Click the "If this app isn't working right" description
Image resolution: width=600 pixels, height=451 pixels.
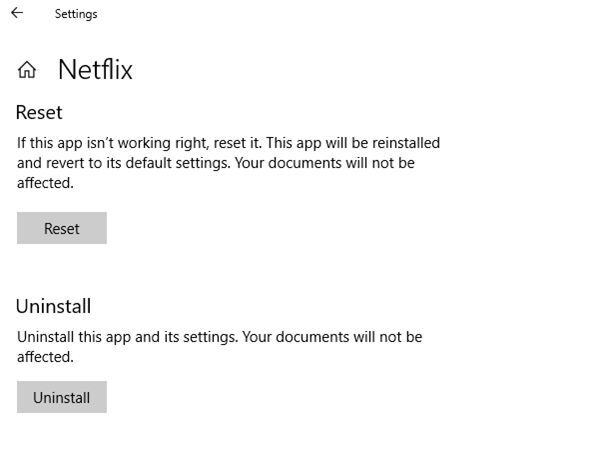(x=228, y=163)
